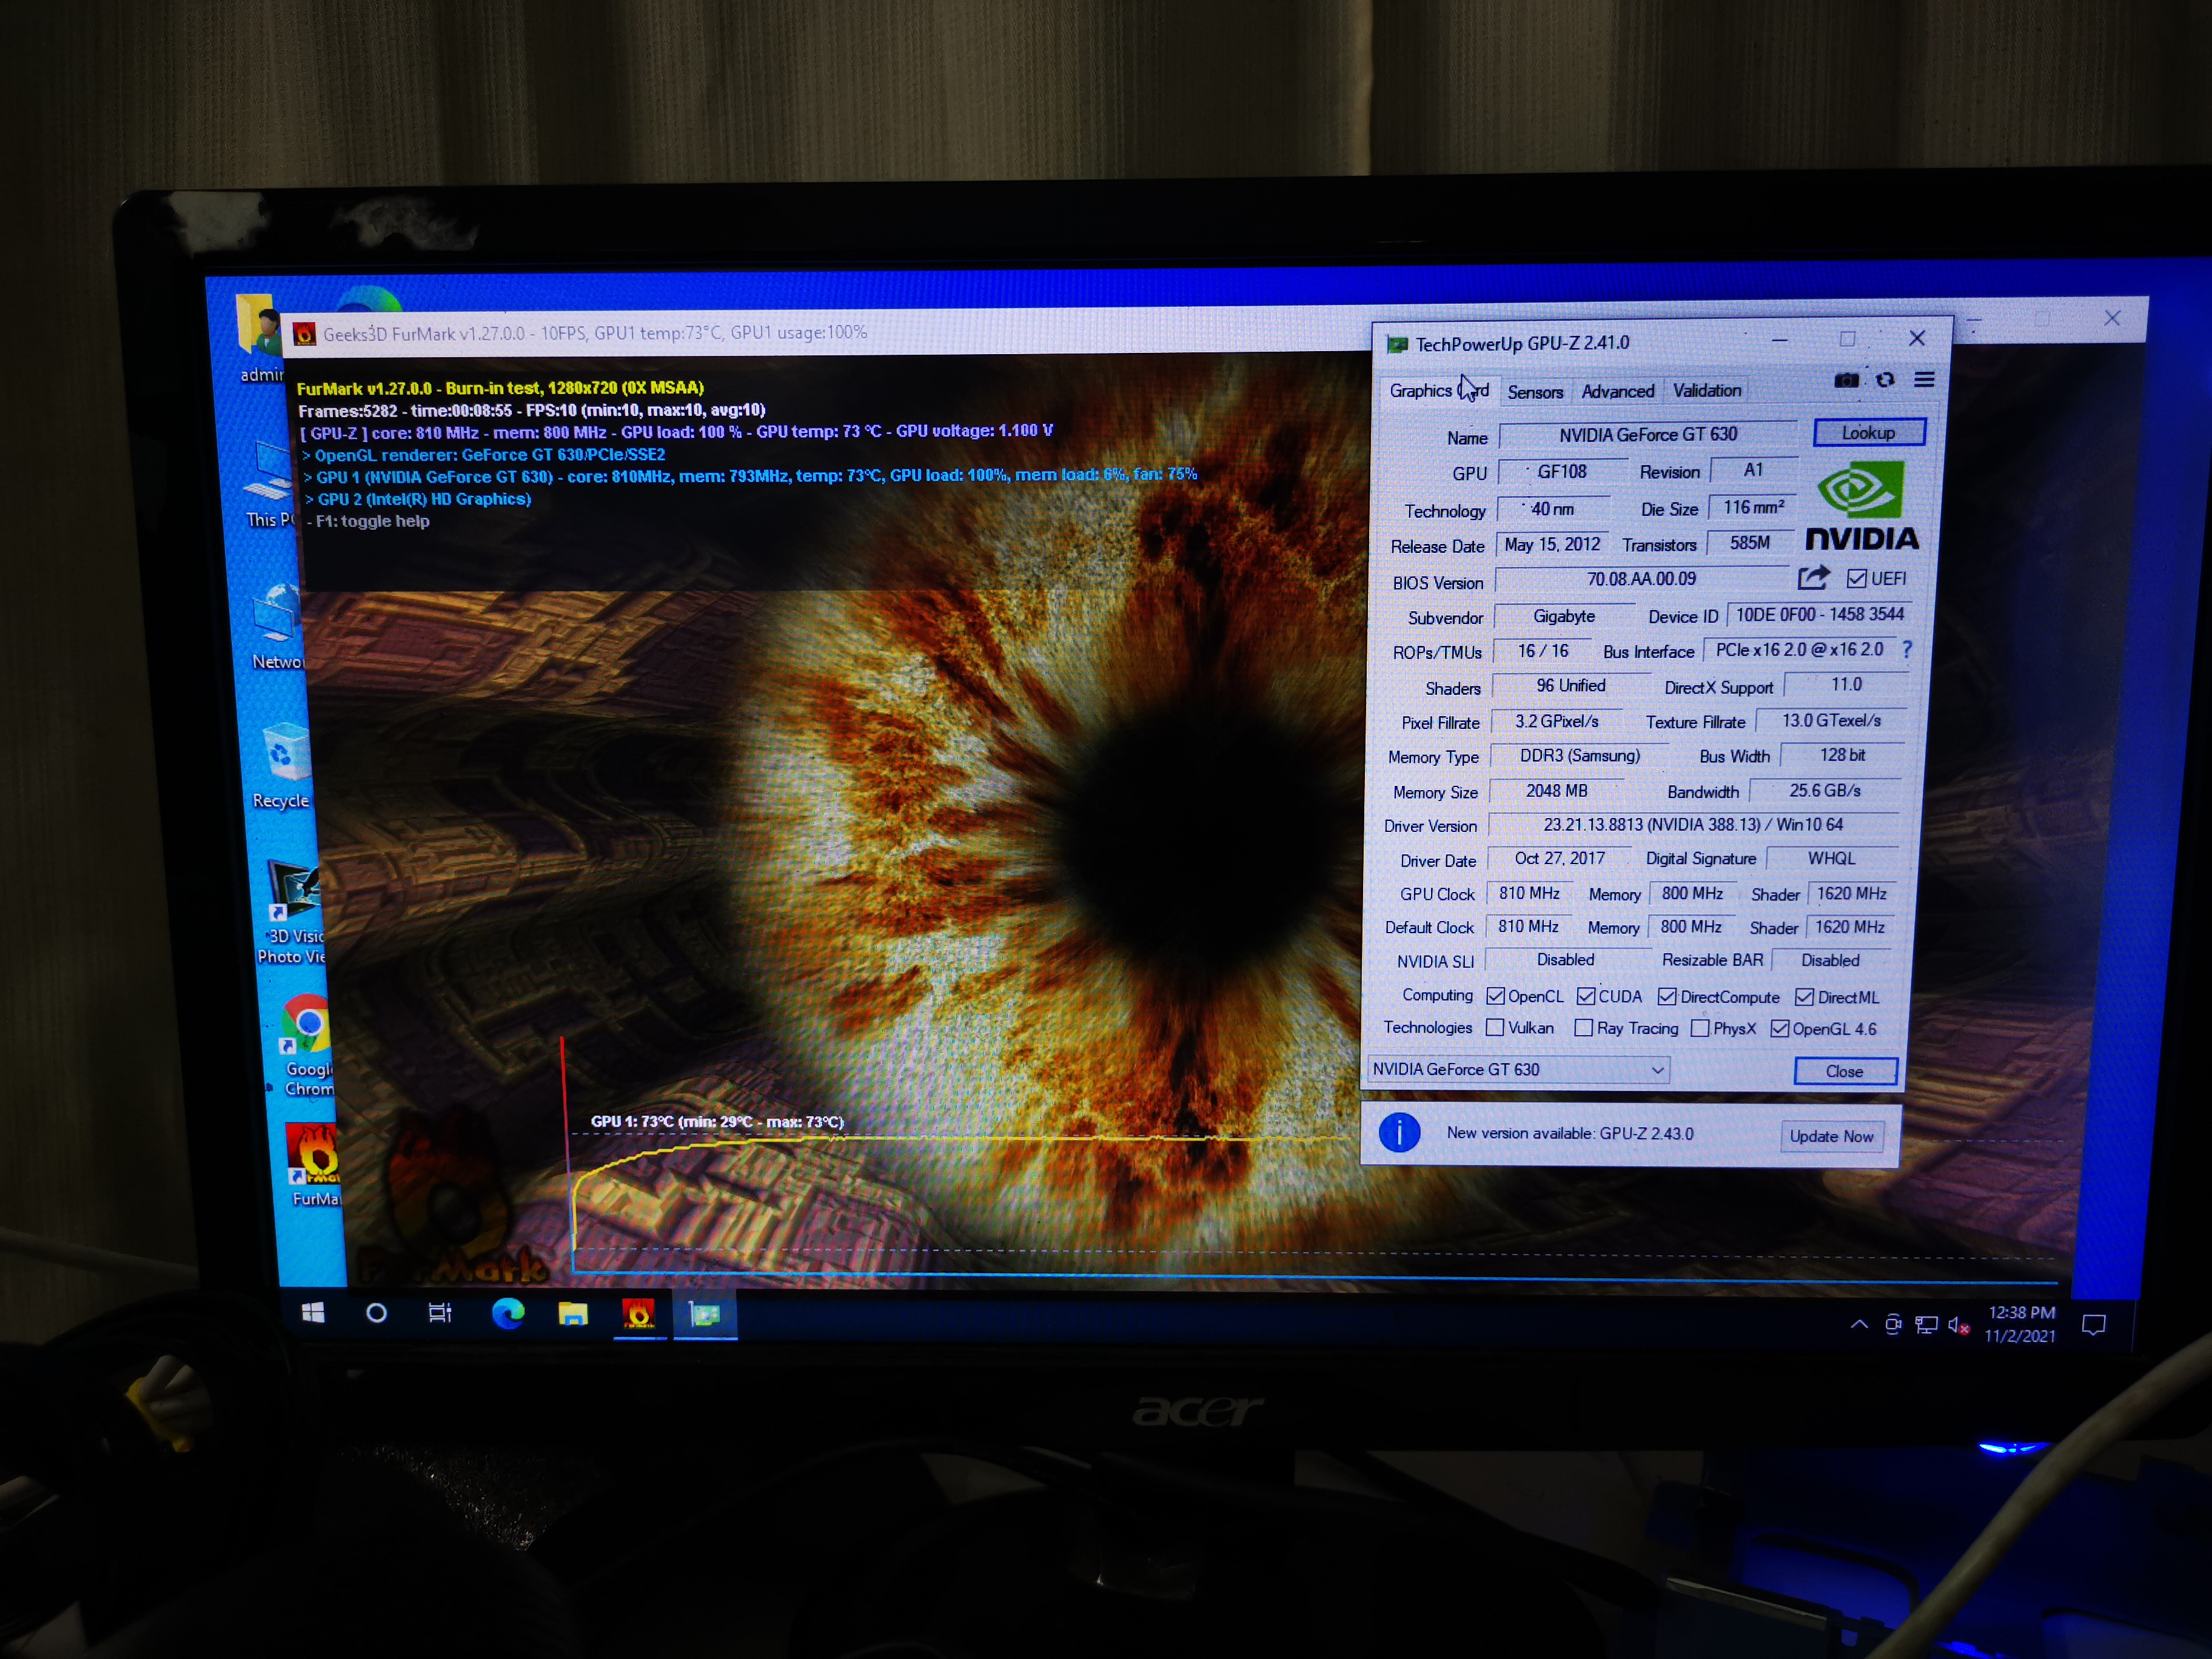Viewport: 2212px width, 1659px height.
Task: Click the Task View taskbar icon
Action: [x=440, y=1313]
